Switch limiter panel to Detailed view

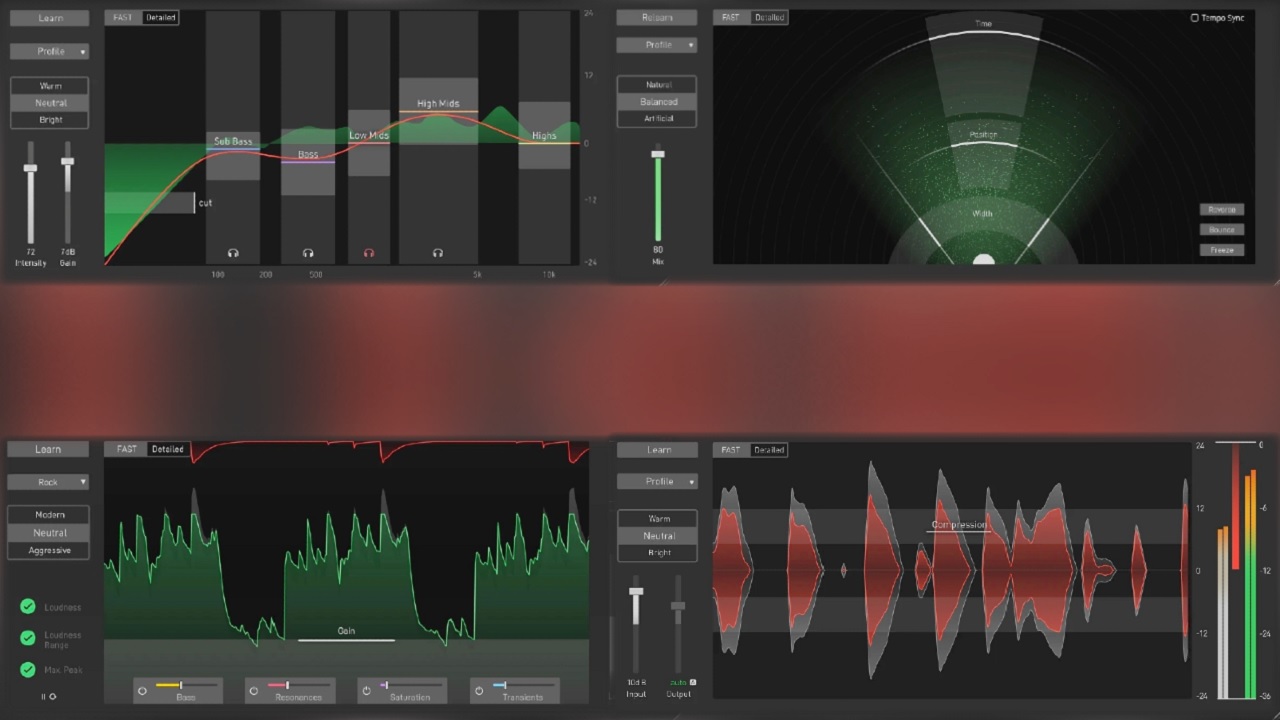pos(167,450)
